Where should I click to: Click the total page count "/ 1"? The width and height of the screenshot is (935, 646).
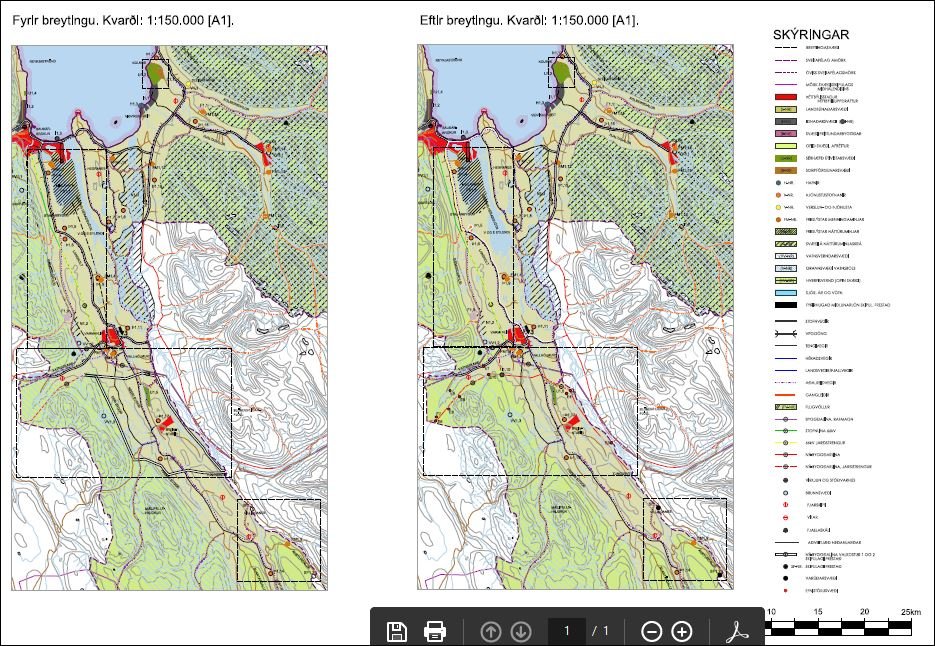(x=600, y=631)
